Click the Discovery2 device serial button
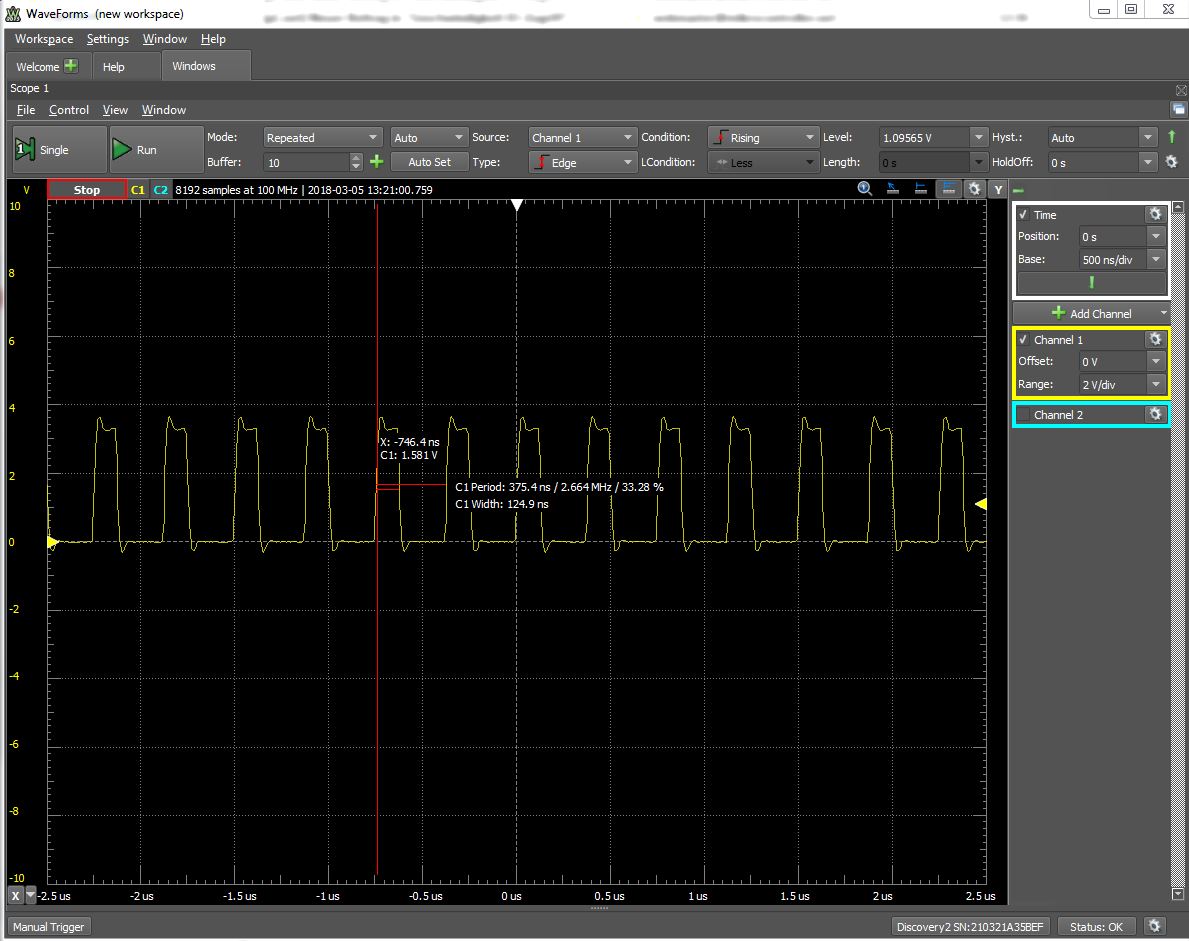The width and height of the screenshot is (1189, 941). pyautogui.click(x=970, y=926)
